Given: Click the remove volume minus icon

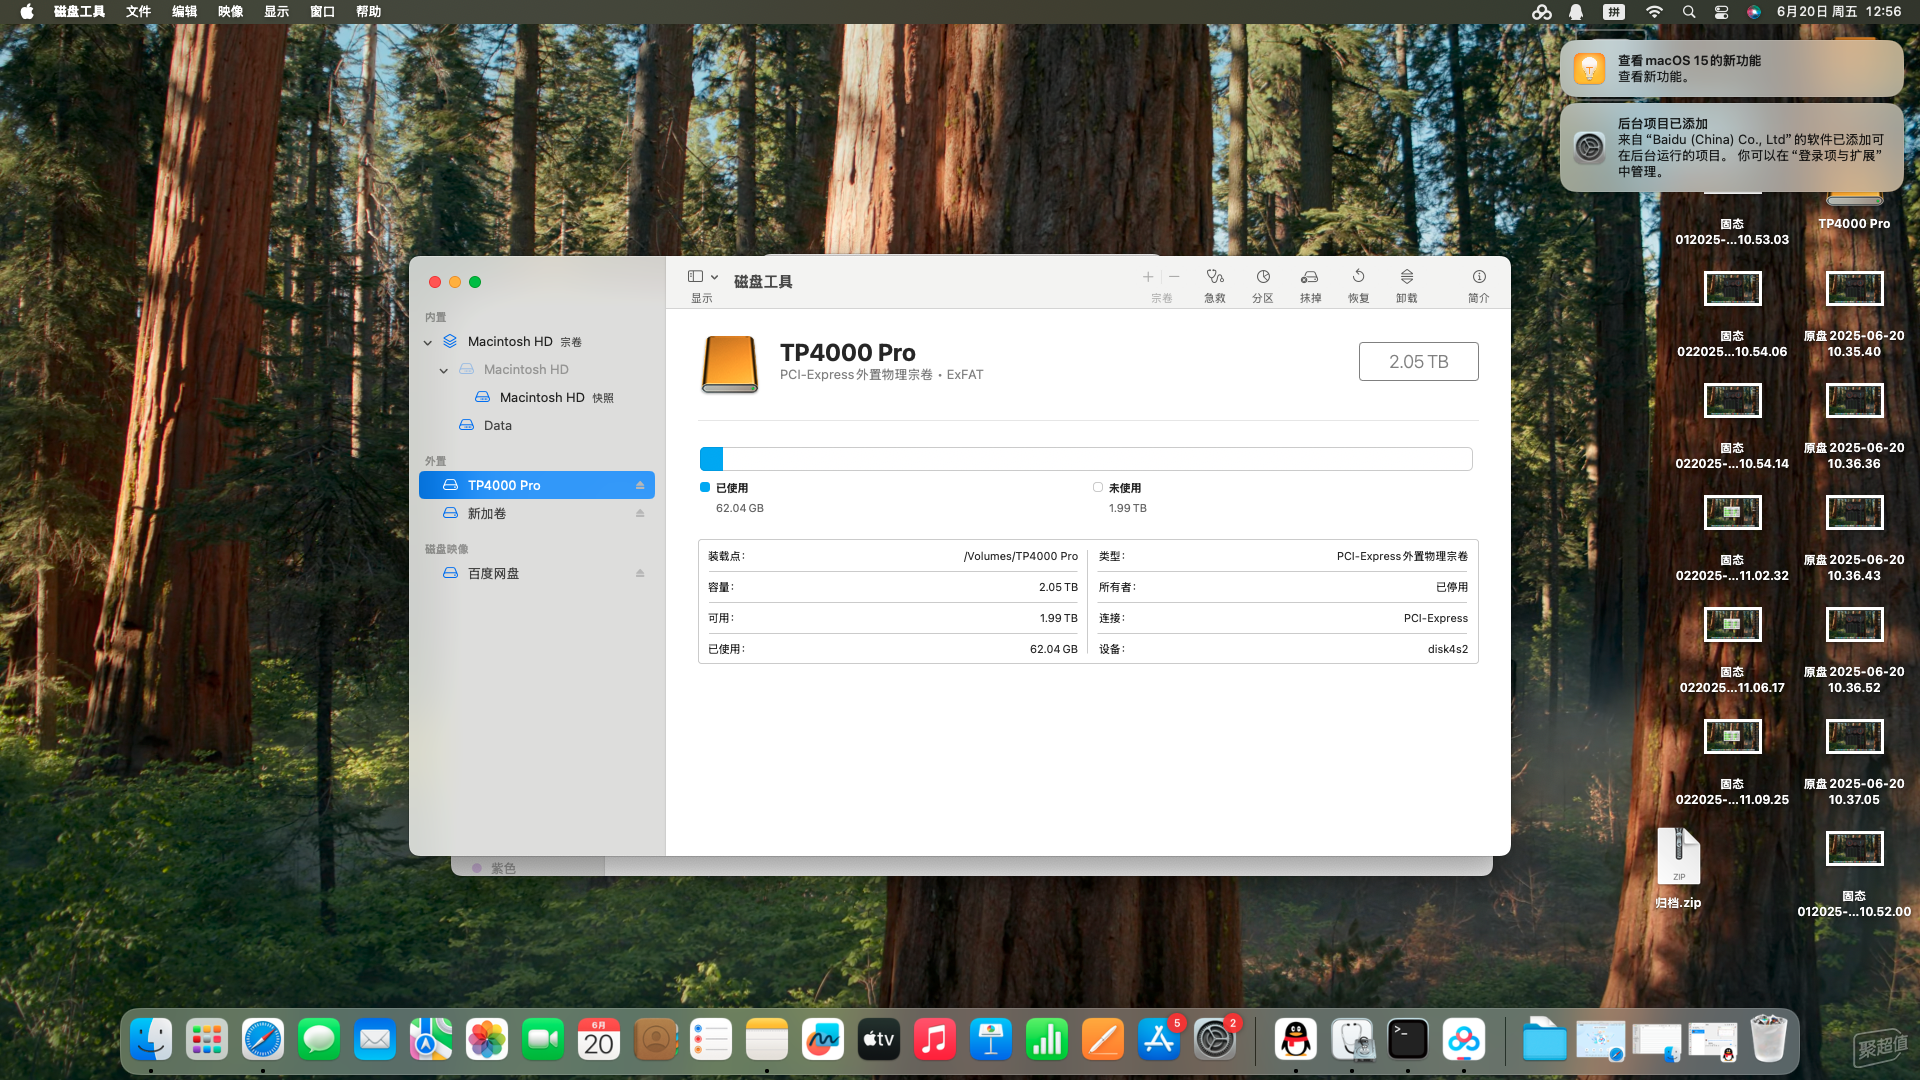Looking at the screenshot, I should (1174, 277).
